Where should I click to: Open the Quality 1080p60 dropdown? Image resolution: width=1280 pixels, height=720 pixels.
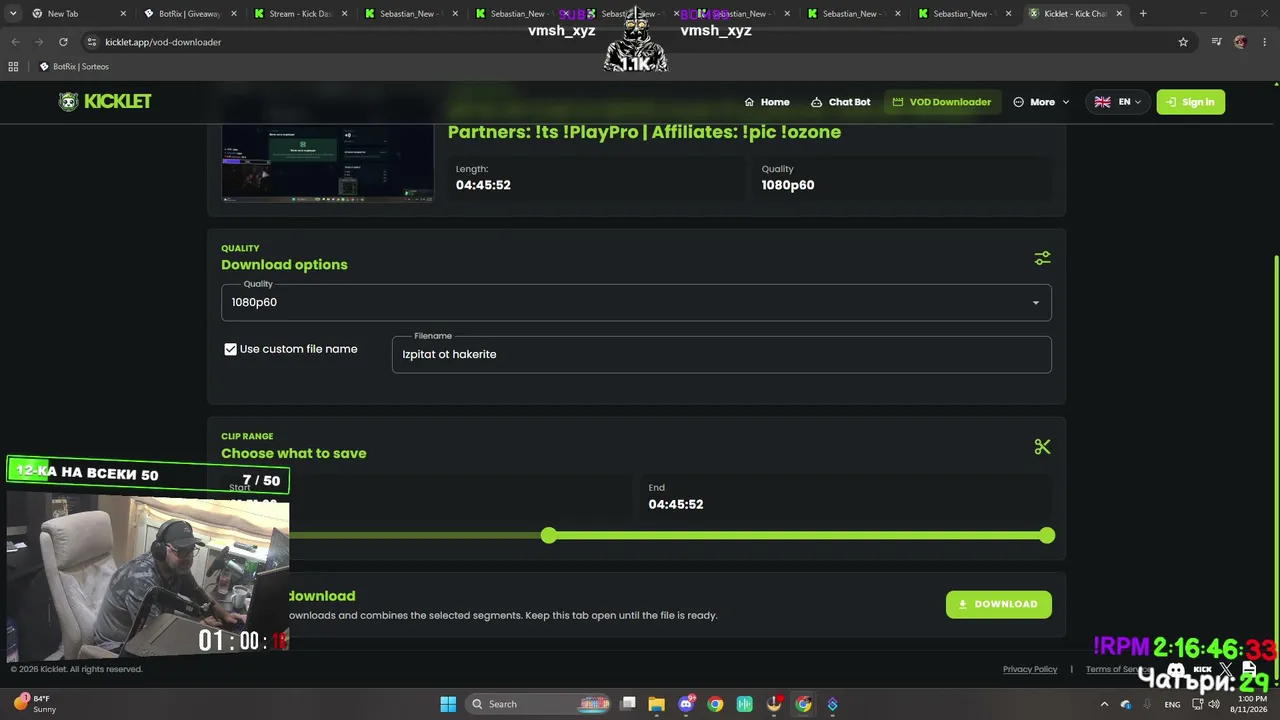click(636, 302)
